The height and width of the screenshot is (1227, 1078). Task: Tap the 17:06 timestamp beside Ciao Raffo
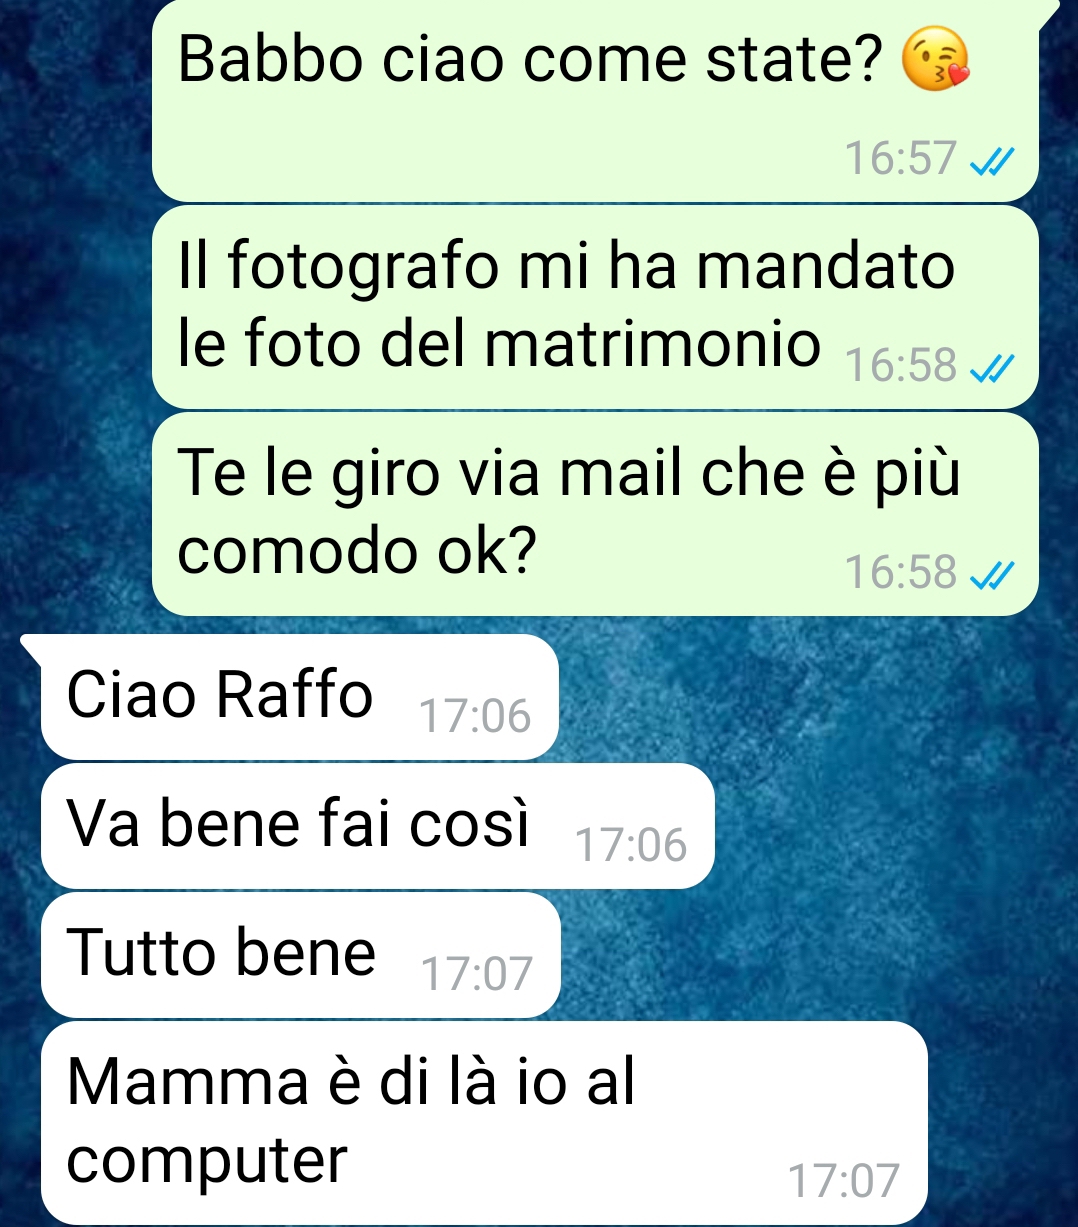pos(475,717)
